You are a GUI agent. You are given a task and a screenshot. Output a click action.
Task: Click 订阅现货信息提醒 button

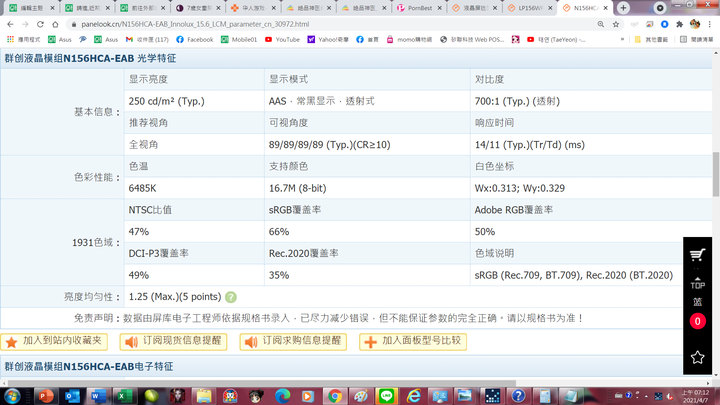point(173,342)
